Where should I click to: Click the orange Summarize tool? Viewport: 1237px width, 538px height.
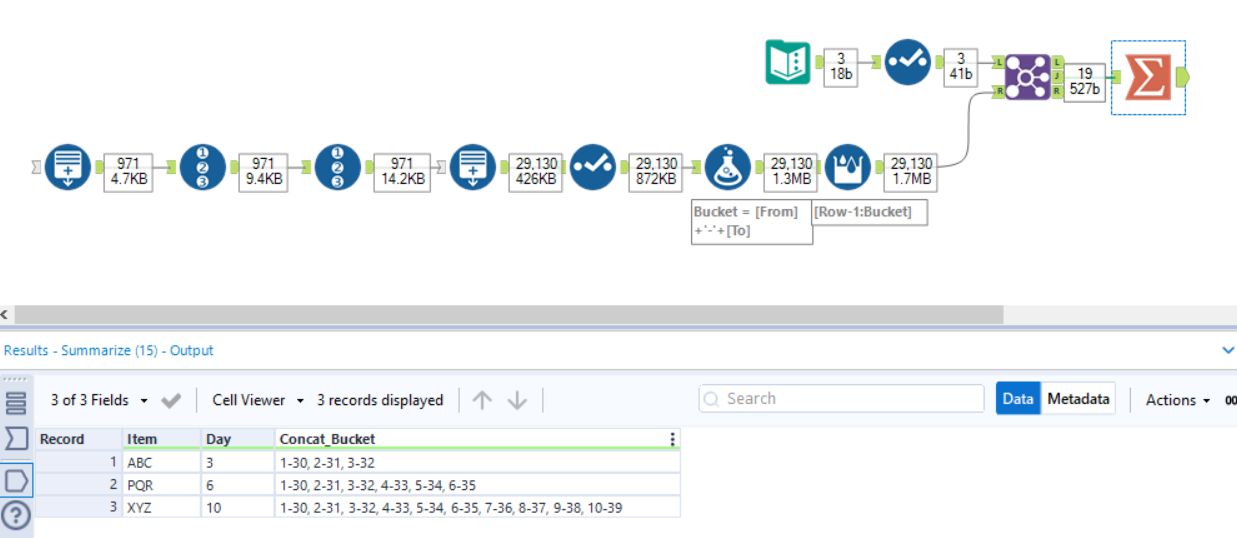click(x=1148, y=77)
